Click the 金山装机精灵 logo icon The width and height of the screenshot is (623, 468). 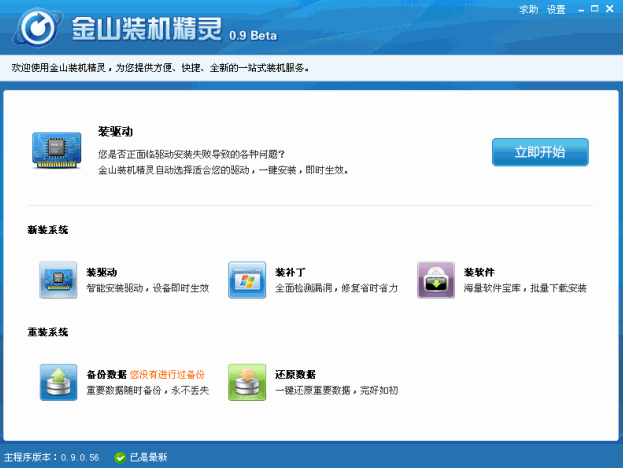click(38, 27)
